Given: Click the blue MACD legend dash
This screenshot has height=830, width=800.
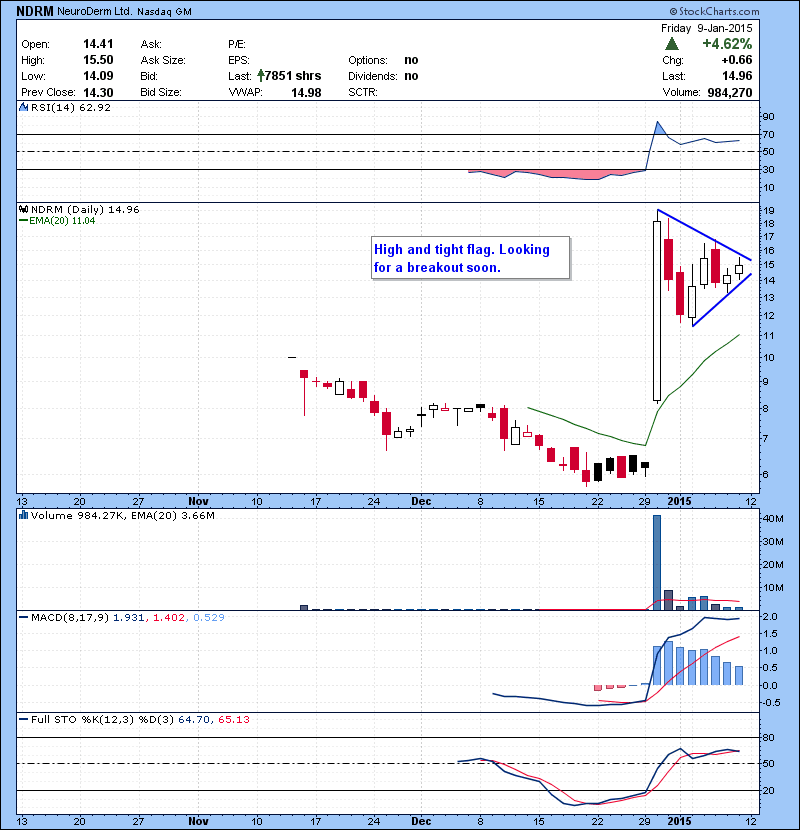Looking at the screenshot, I should pos(23,617).
